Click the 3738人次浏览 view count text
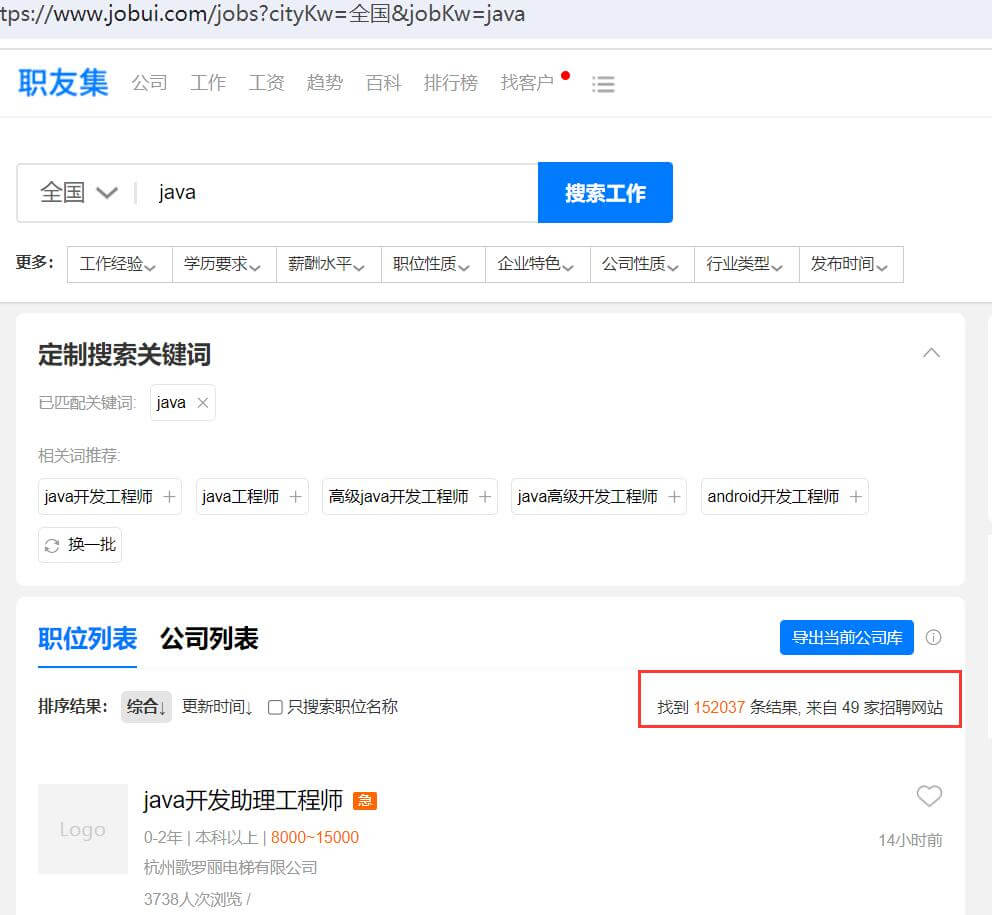Viewport: 992px width, 915px height. tap(193, 899)
